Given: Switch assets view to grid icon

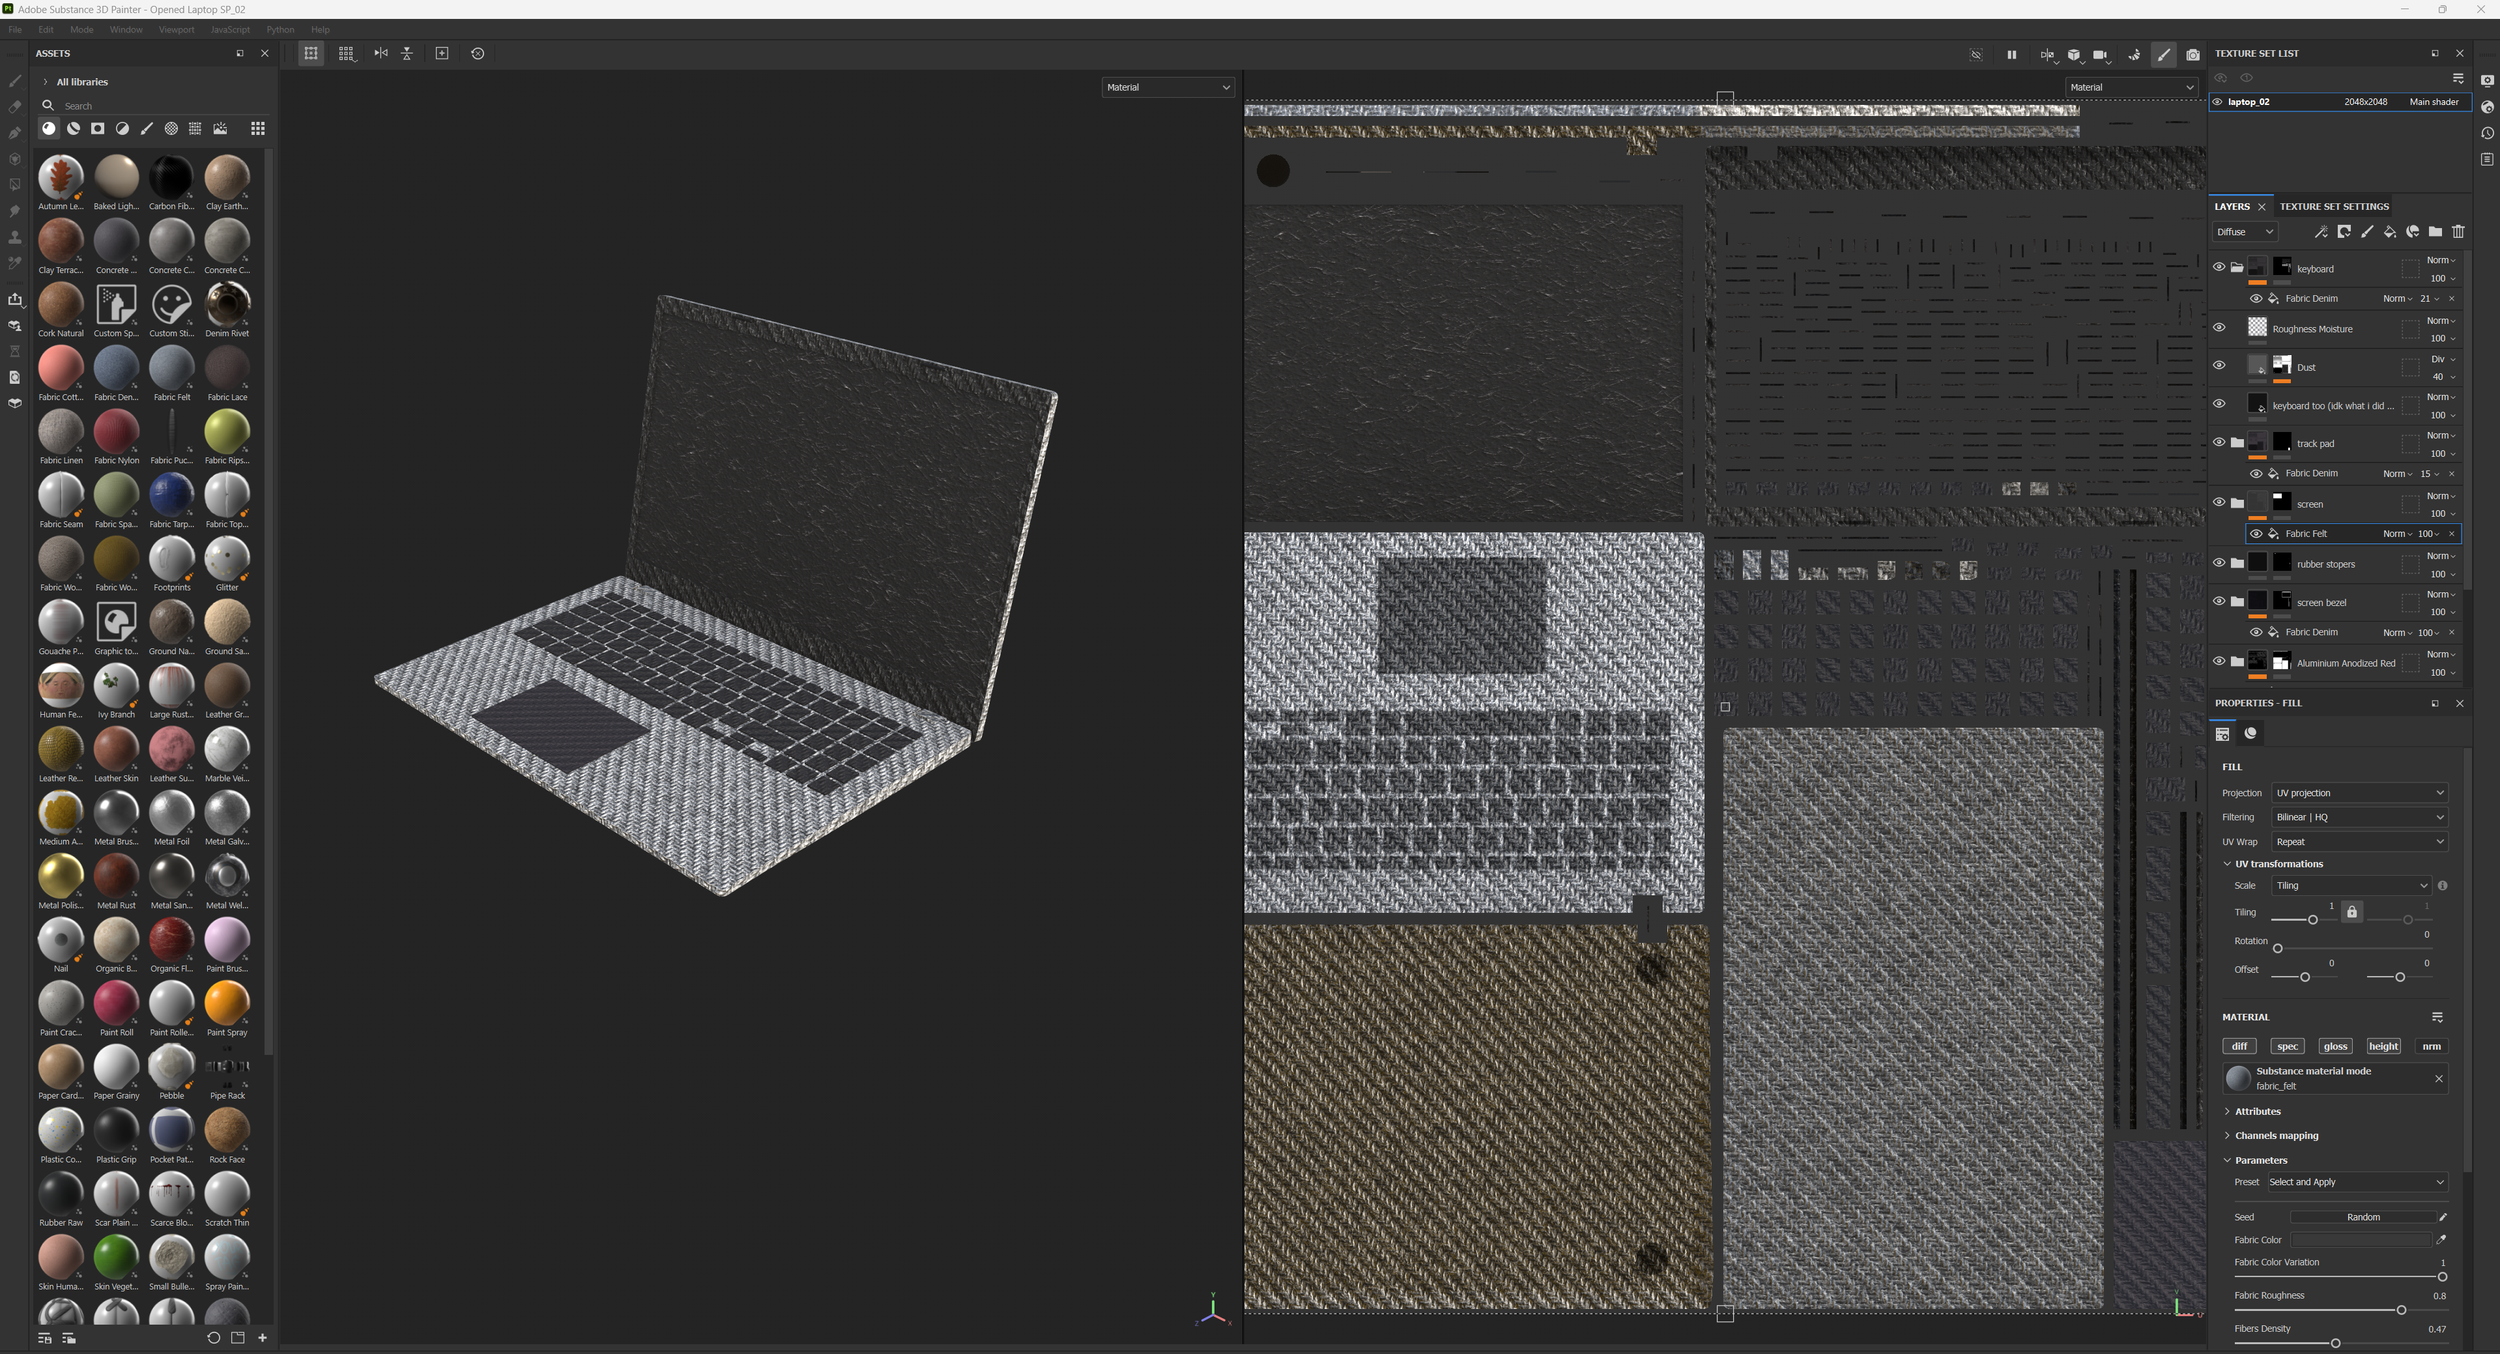Looking at the screenshot, I should point(258,128).
